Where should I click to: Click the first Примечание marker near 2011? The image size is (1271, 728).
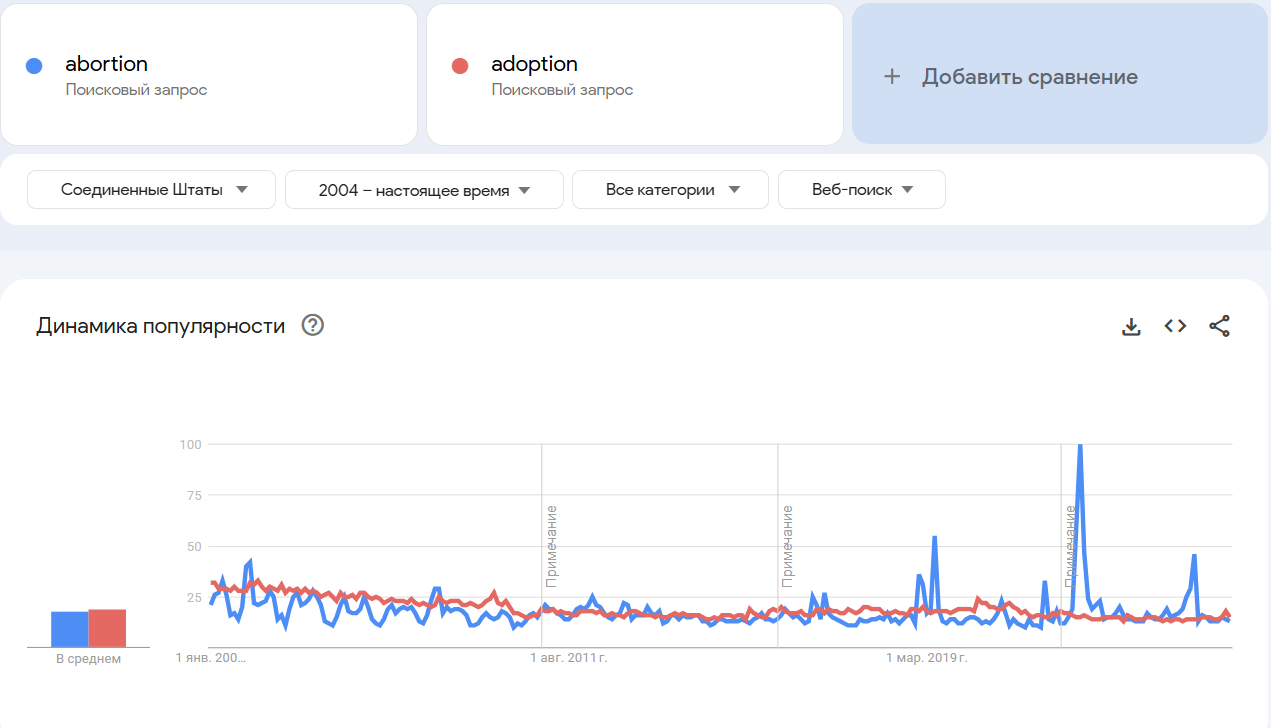point(551,546)
